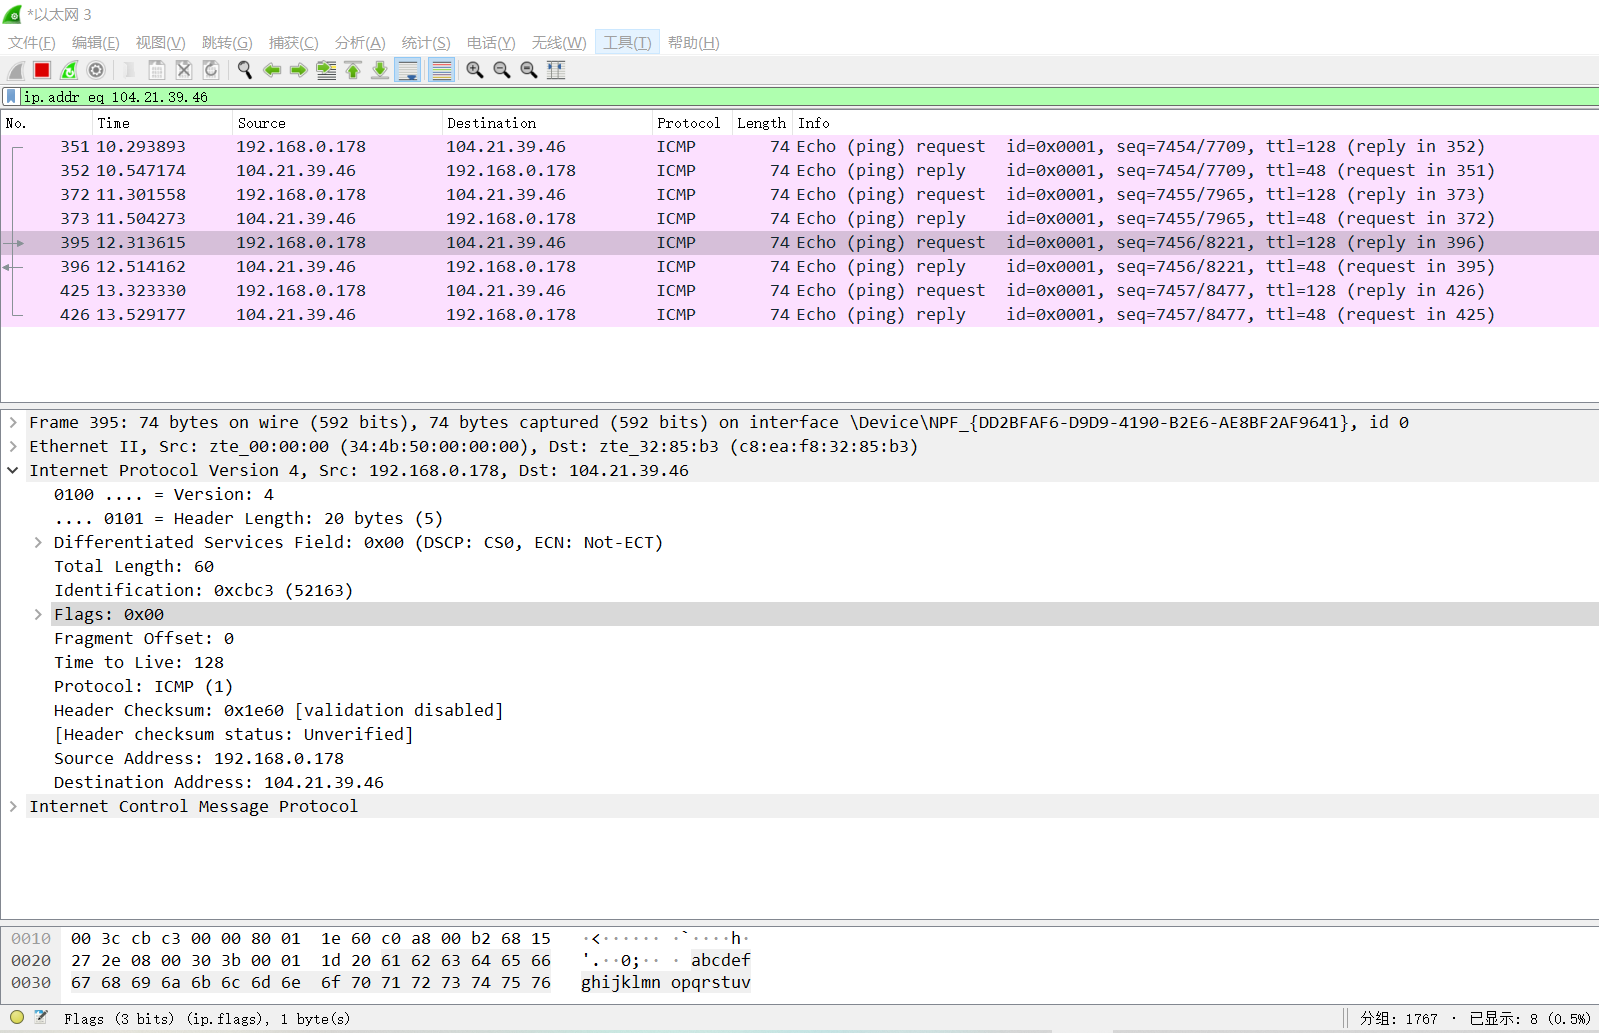This screenshot has width=1599, height=1033.
Task: Select the Time to Live: 128 field
Action: (x=139, y=662)
